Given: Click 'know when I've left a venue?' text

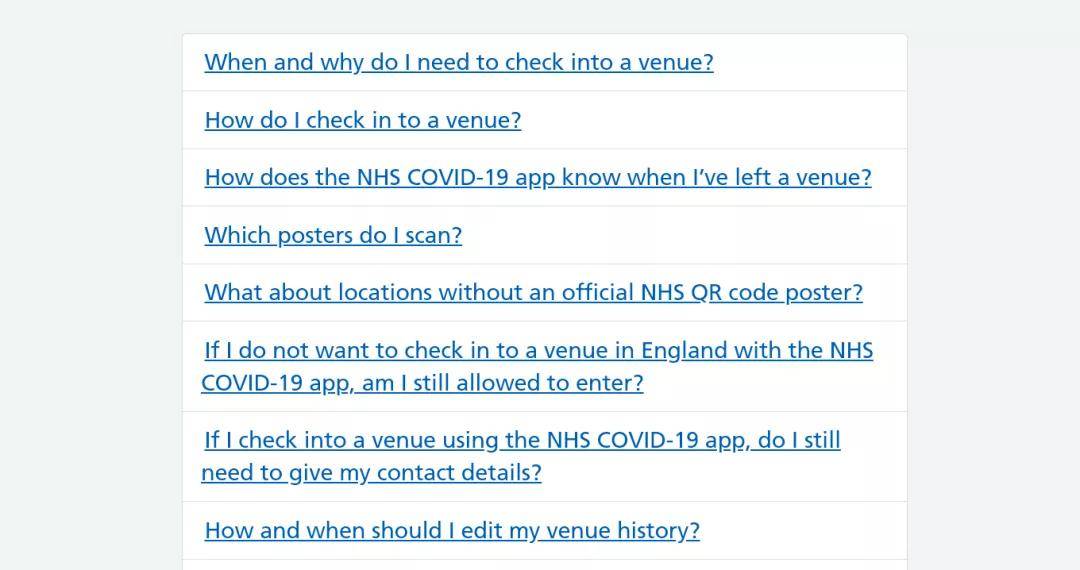Looking at the screenshot, I should [x=716, y=178].
